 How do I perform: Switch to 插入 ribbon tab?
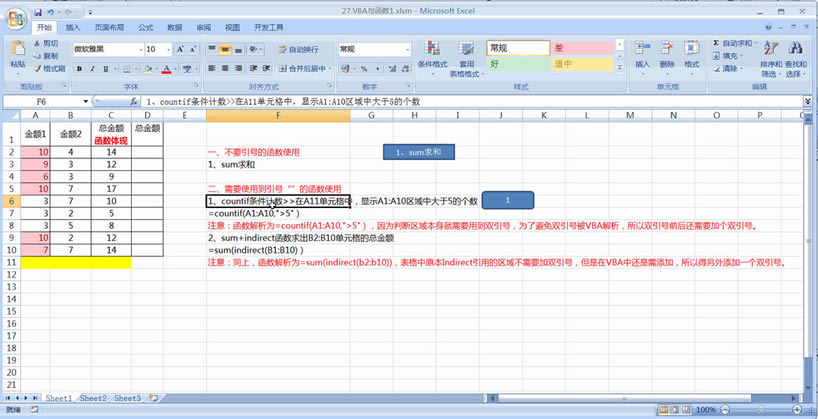tap(73, 28)
